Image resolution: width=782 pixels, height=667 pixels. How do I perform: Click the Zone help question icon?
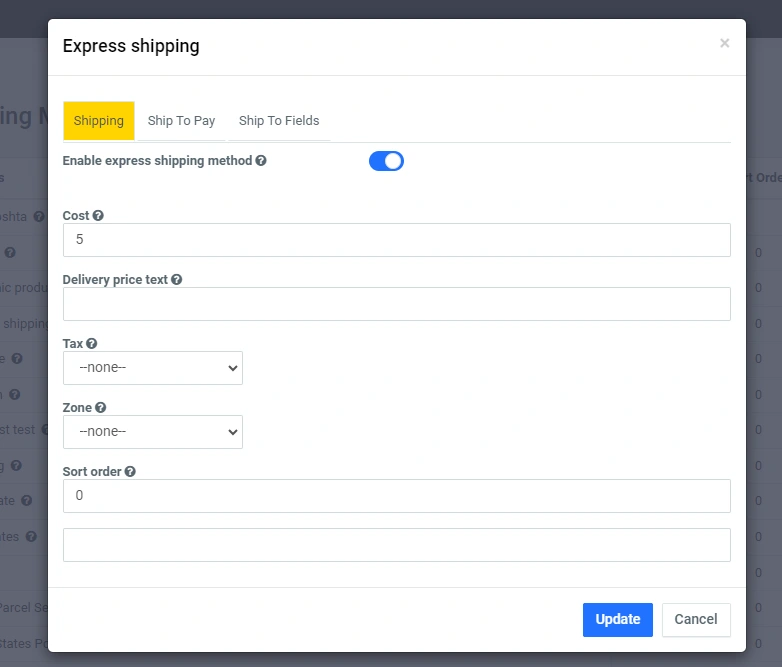pyautogui.click(x=101, y=408)
